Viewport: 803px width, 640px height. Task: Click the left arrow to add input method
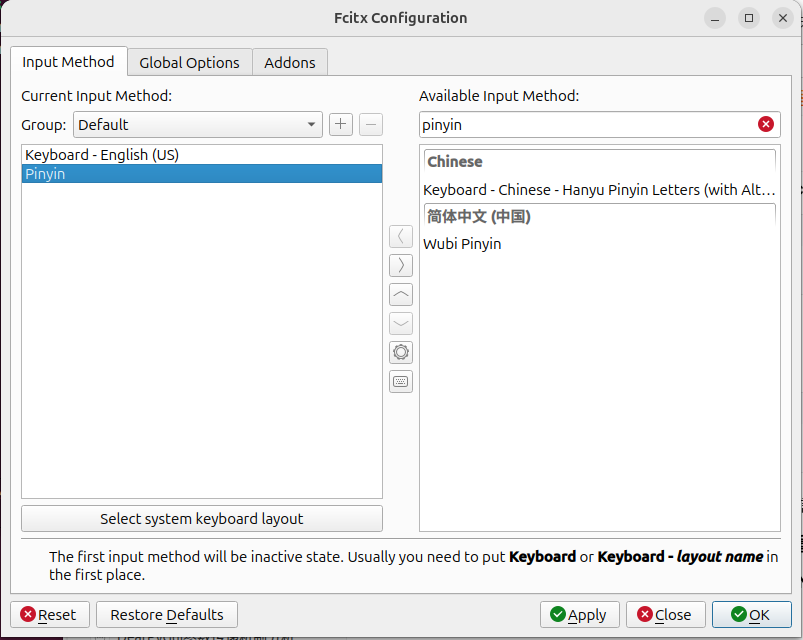tap(400, 237)
